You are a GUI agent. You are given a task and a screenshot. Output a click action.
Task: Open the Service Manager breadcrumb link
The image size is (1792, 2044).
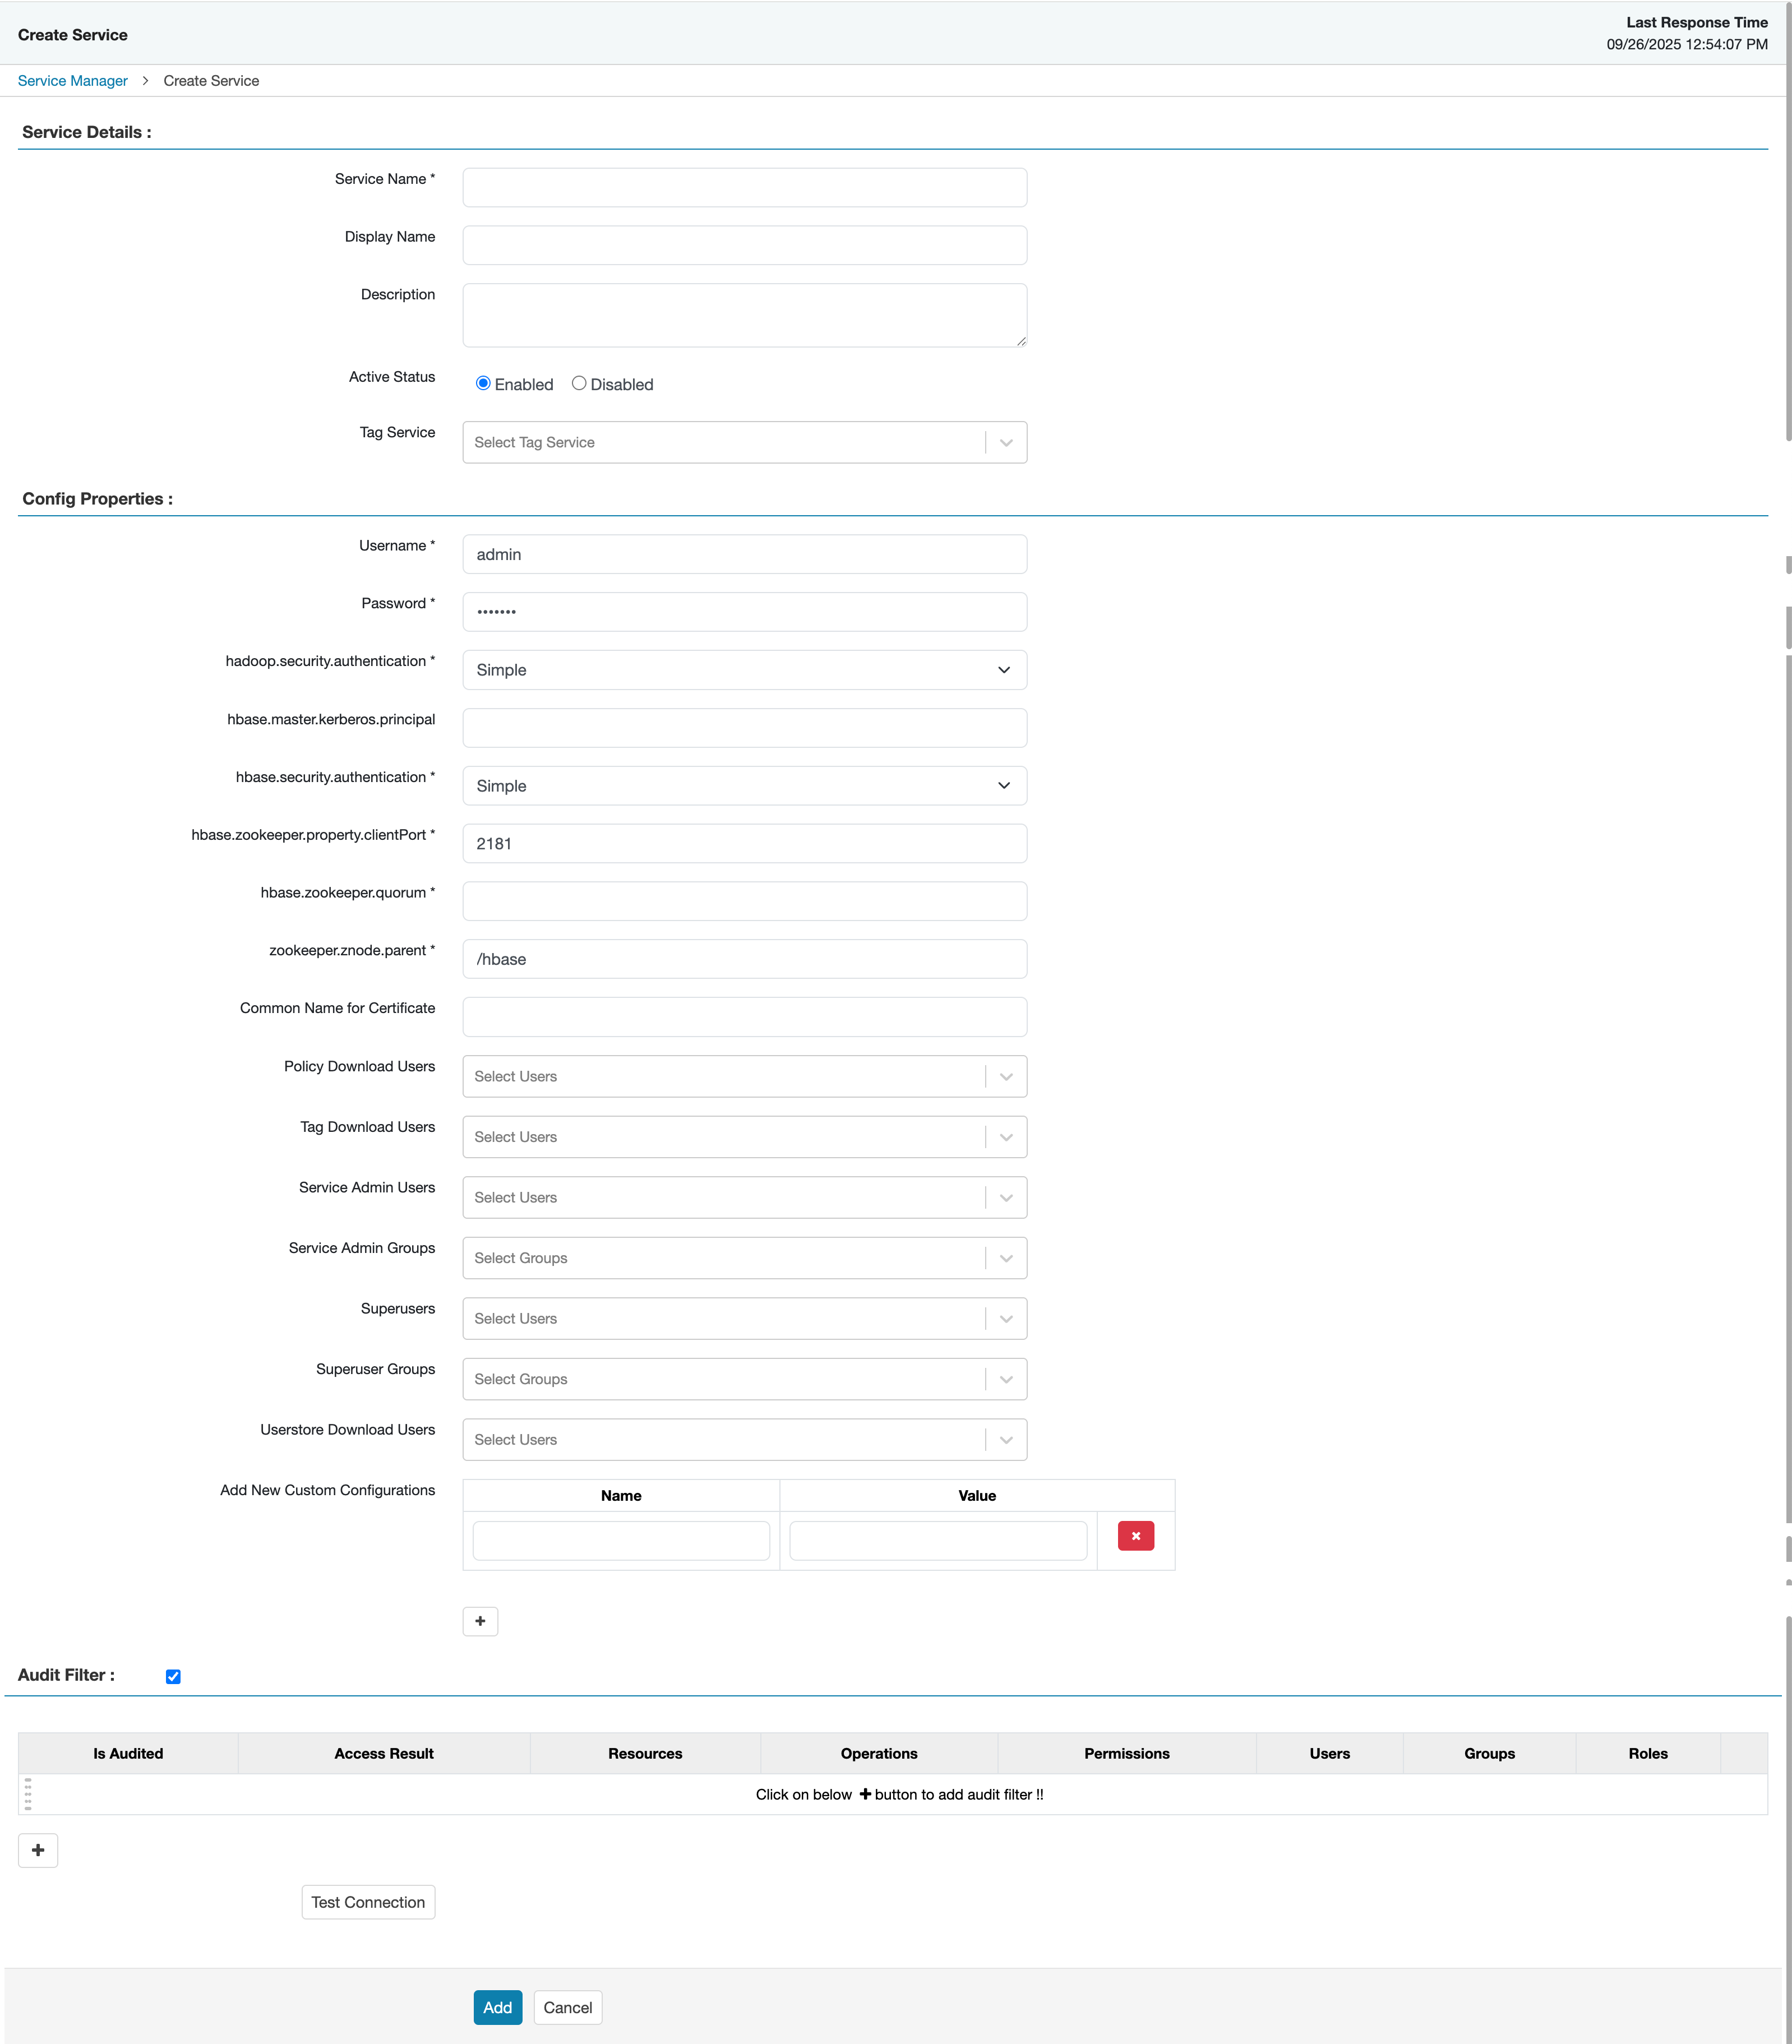(71, 80)
